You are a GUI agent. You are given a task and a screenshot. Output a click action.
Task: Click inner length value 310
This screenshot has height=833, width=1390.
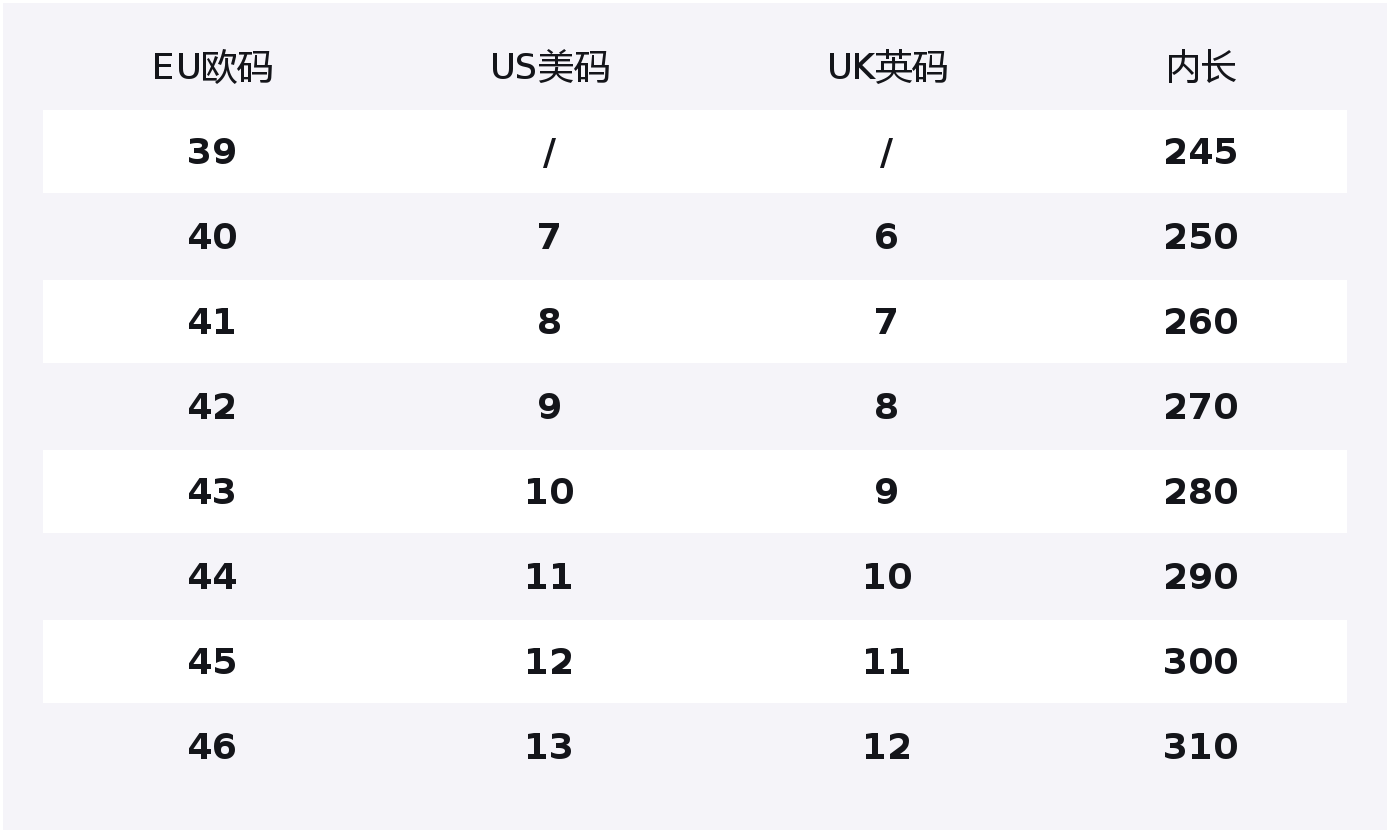click(x=1201, y=747)
